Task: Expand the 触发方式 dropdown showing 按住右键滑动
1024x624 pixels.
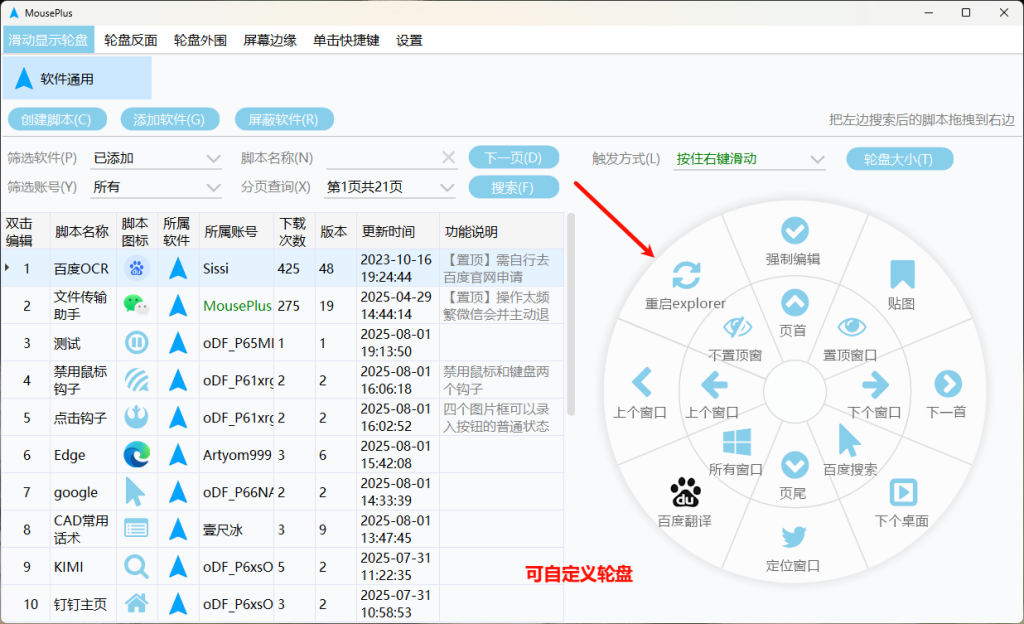Action: [x=748, y=158]
